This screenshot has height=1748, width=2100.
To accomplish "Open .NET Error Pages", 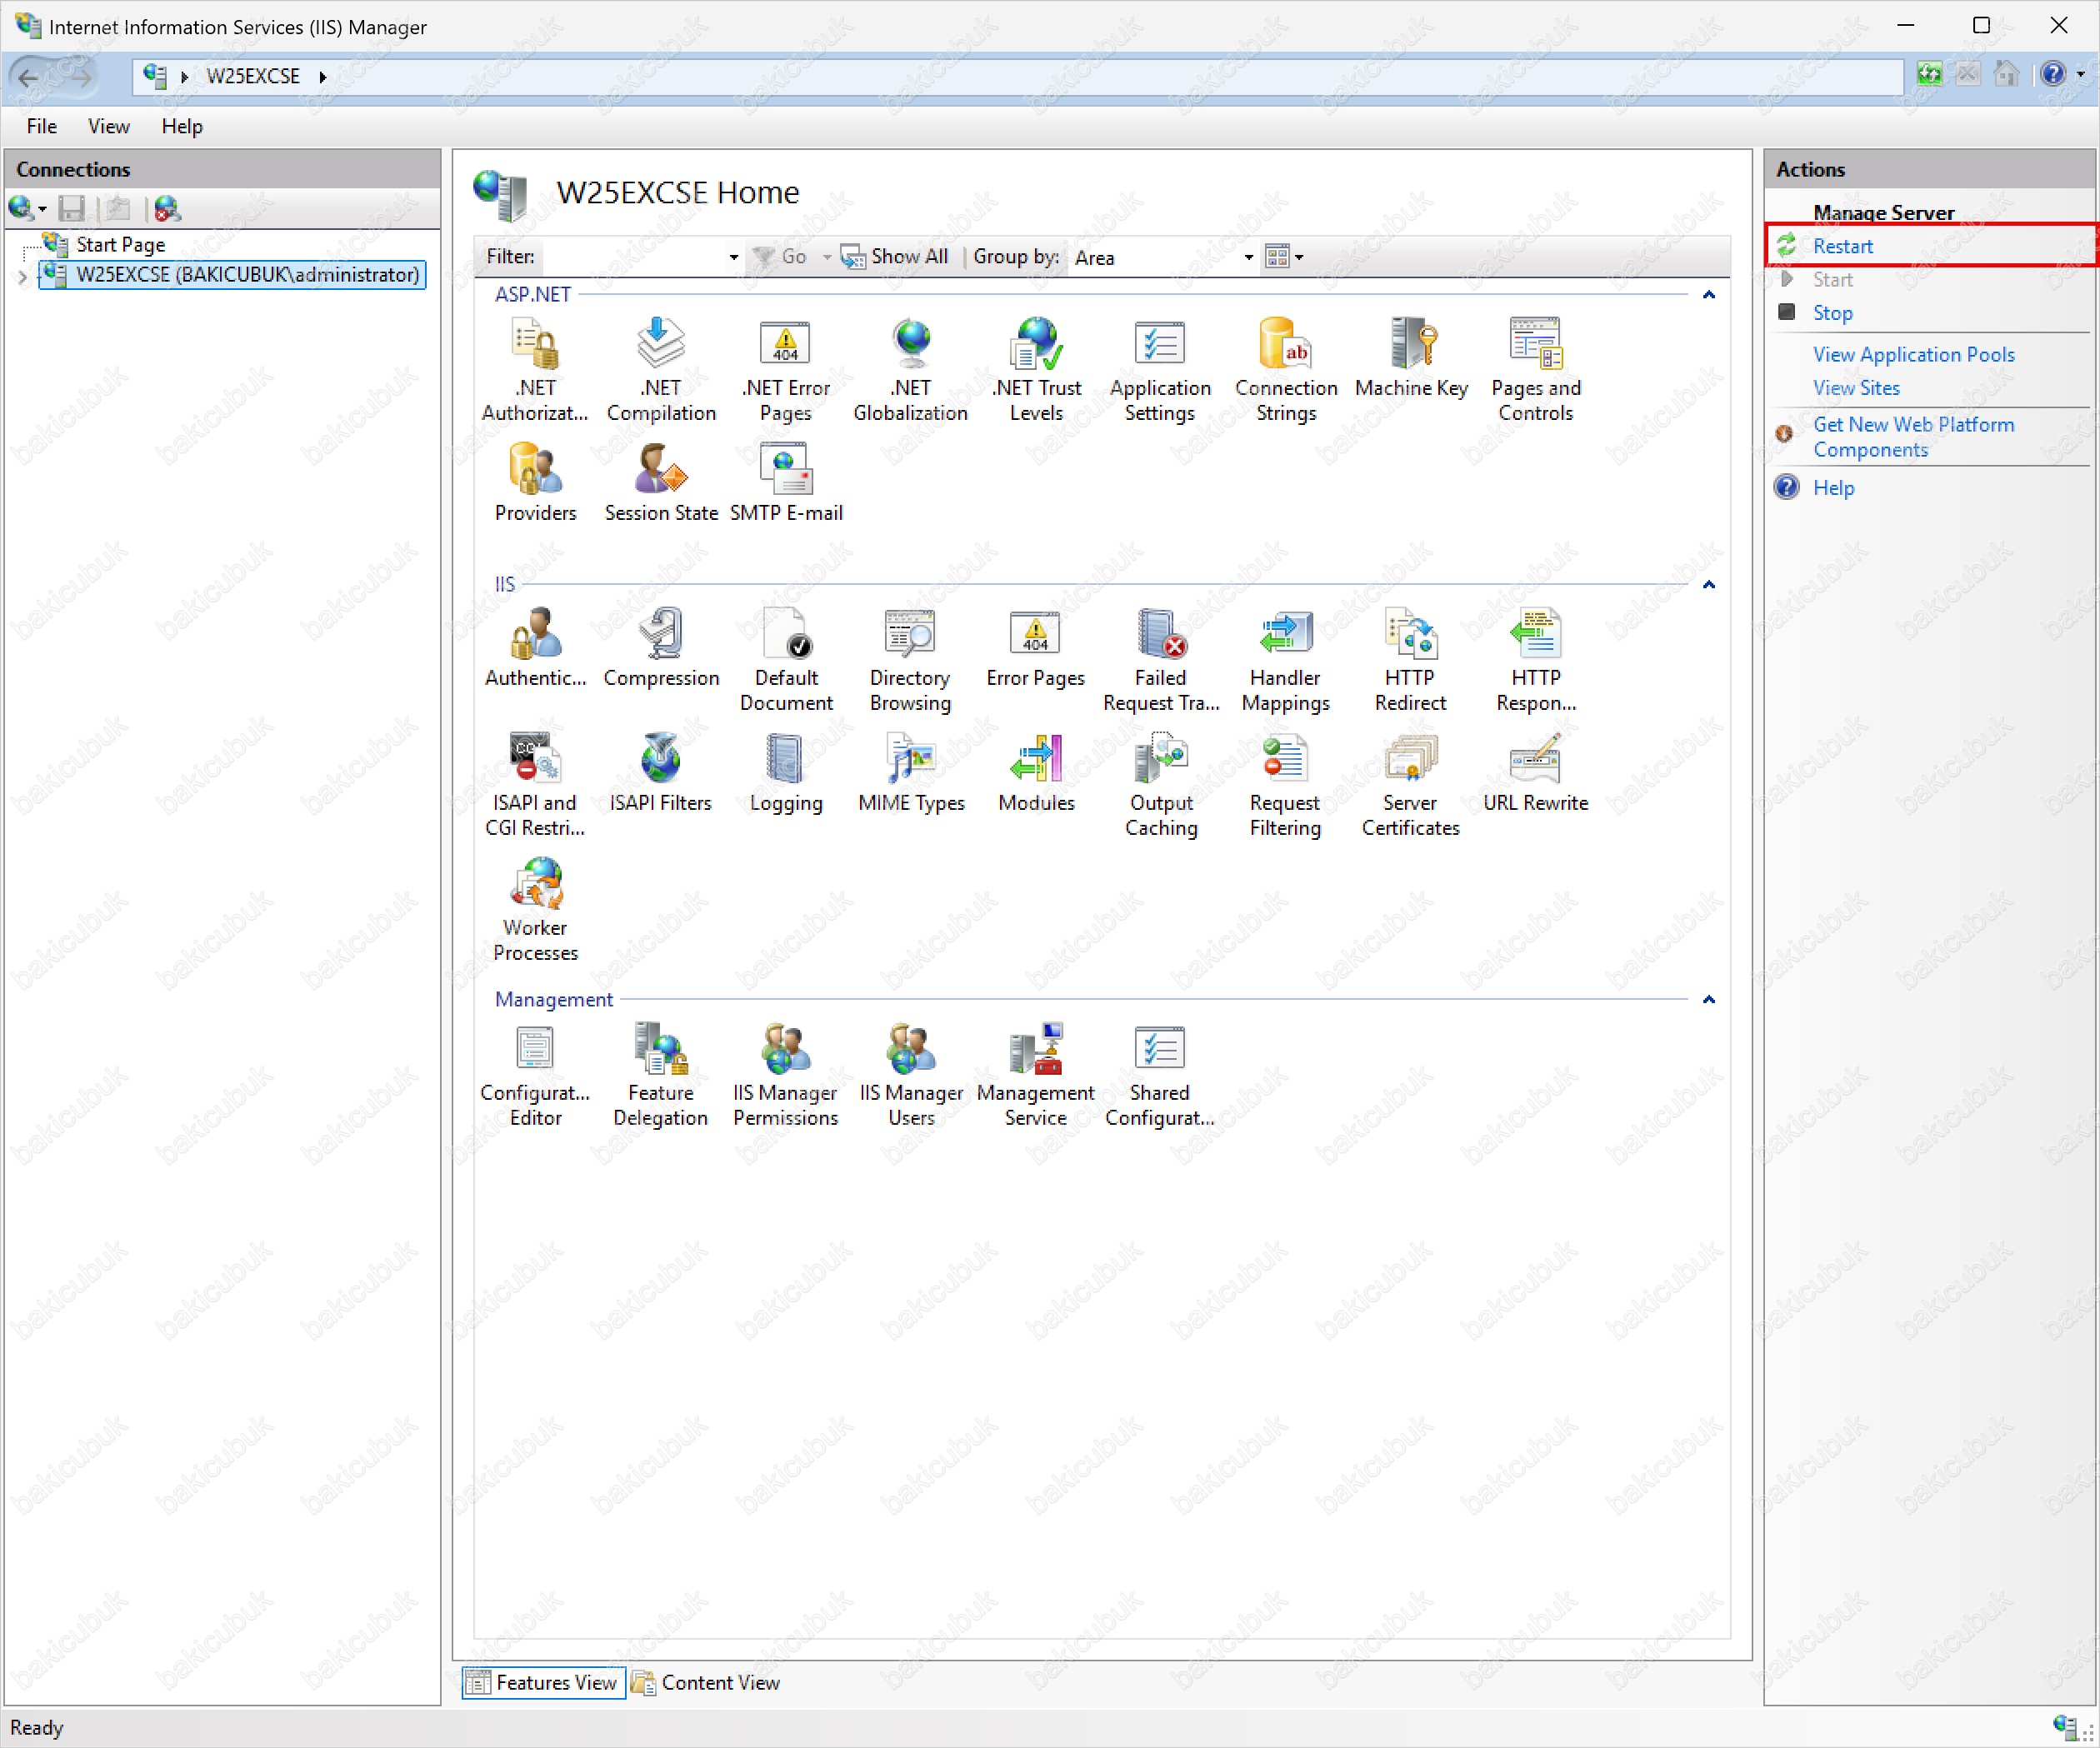I will (786, 369).
